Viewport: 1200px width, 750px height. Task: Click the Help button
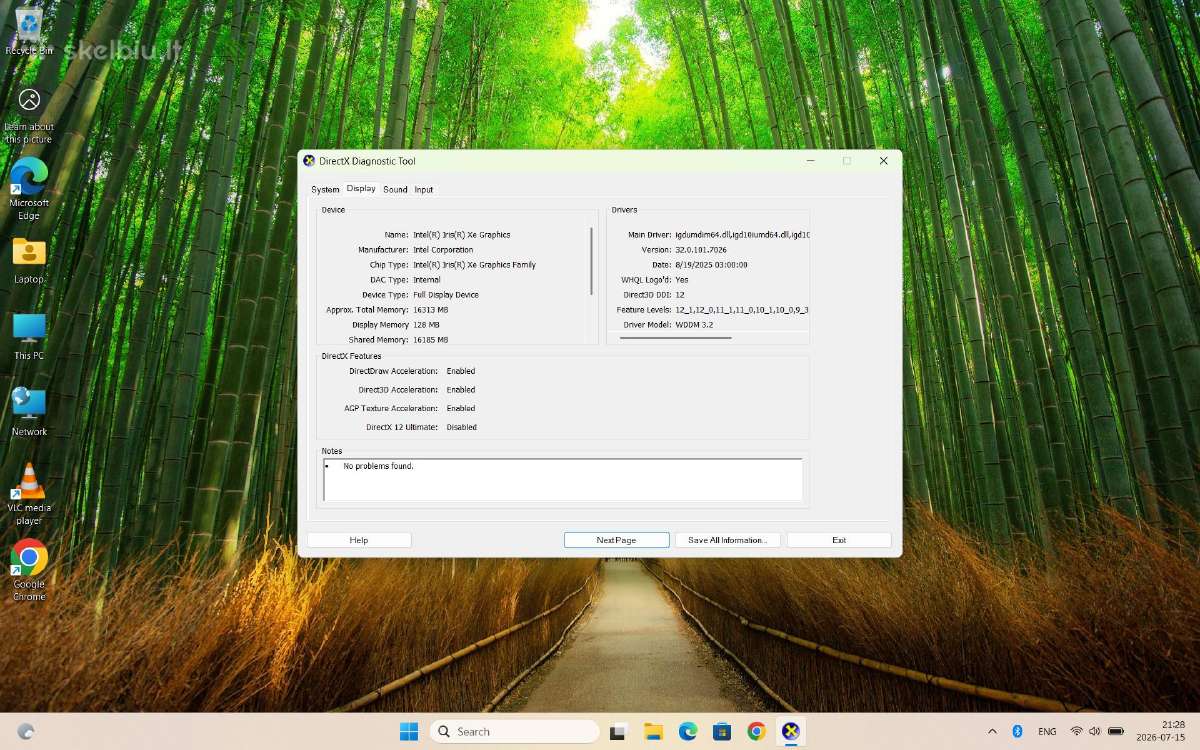point(359,540)
